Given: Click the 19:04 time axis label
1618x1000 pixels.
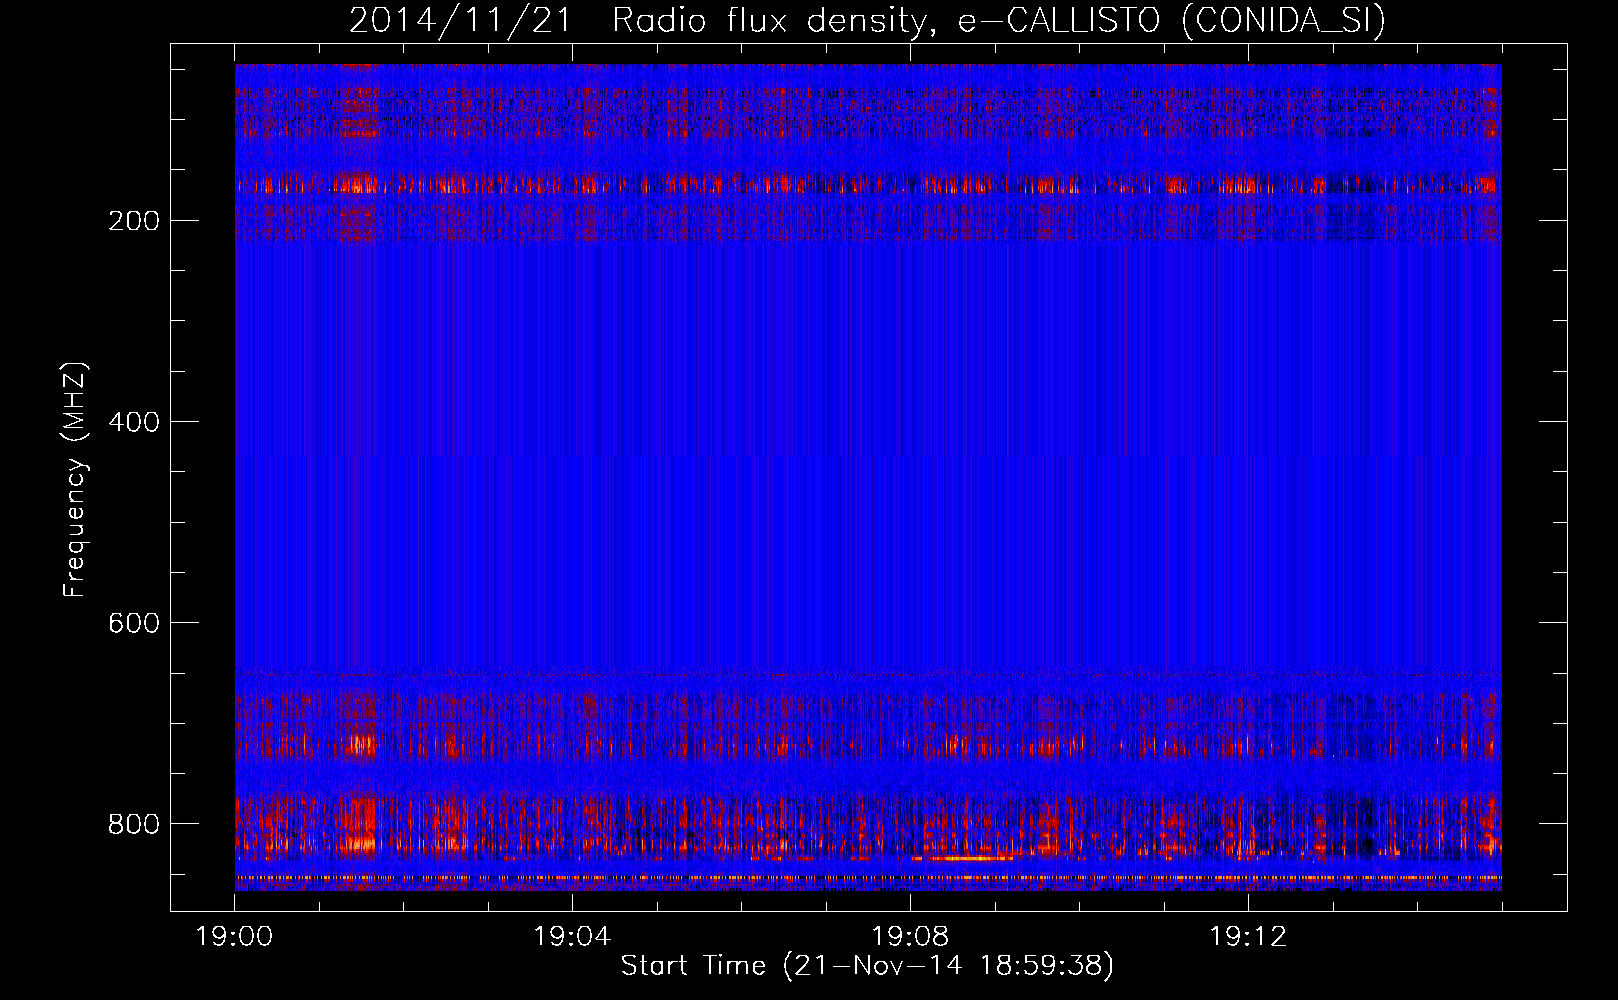Looking at the screenshot, I should pos(572,937).
